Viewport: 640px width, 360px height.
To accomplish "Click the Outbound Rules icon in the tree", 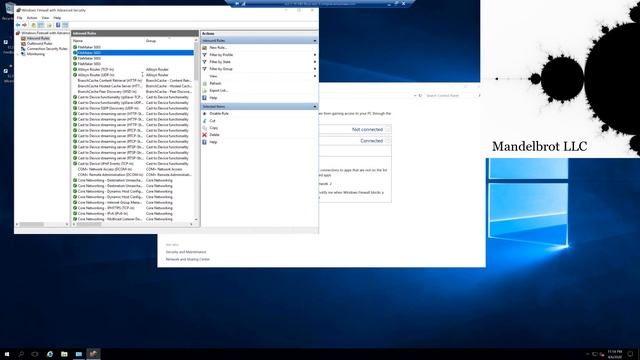I will coord(24,44).
